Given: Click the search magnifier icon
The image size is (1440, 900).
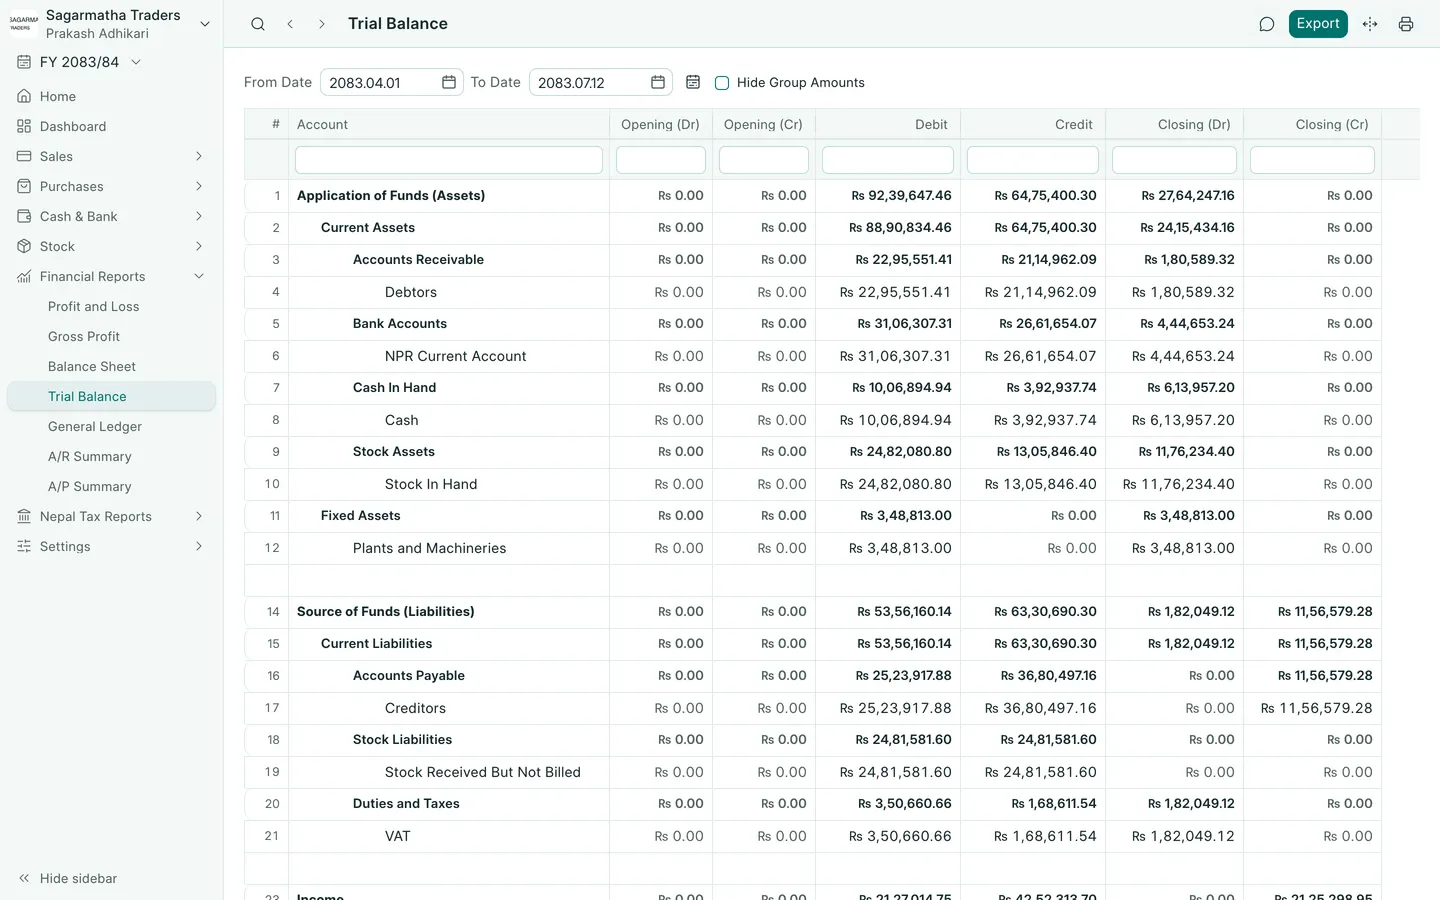Looking at the screenshot, I should pyautogui.click(x=258, y=24).
